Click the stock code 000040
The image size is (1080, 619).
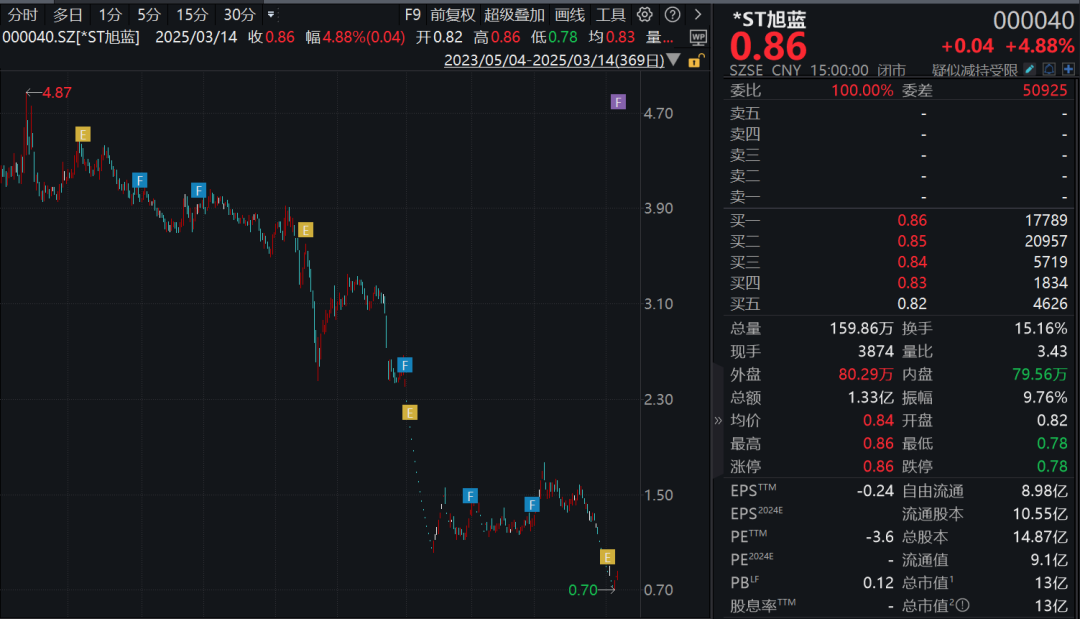pos(1033,21)
